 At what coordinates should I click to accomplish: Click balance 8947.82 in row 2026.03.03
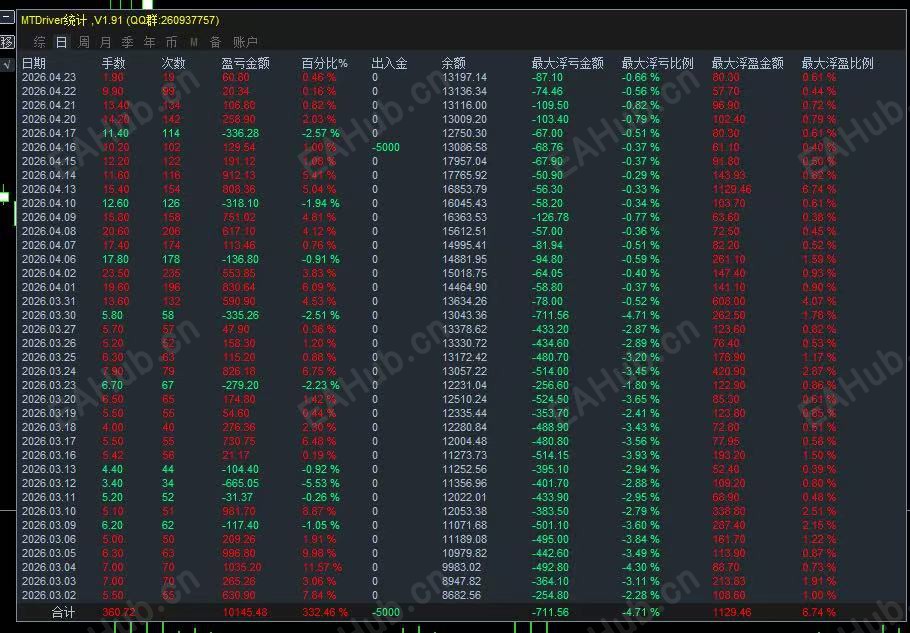click(x=461, y=581)
